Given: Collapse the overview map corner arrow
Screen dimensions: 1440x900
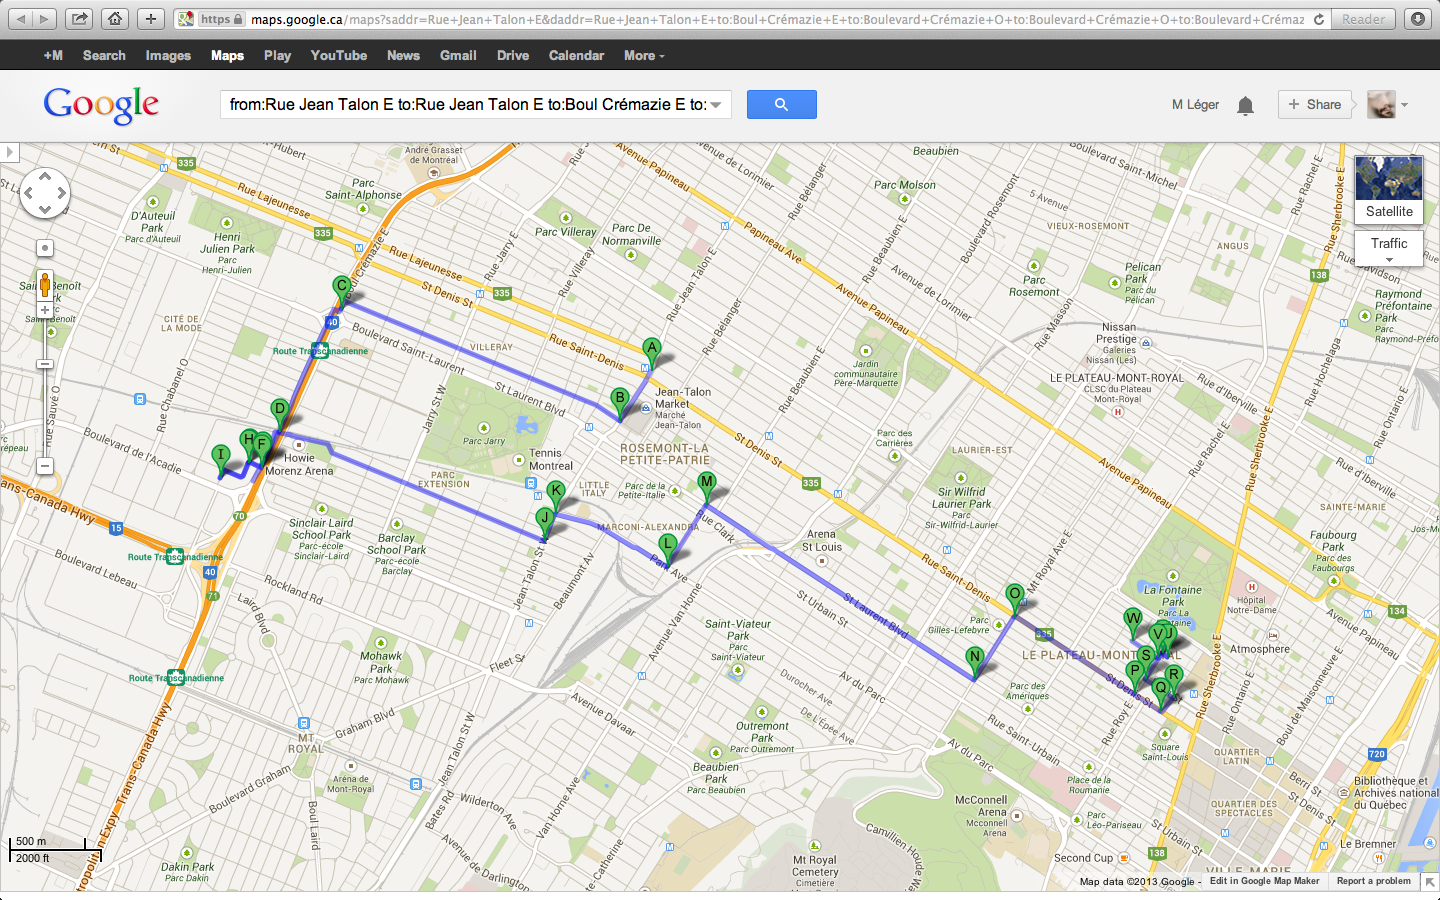Looking at the screenshot, I should (x=1429, y=881).
